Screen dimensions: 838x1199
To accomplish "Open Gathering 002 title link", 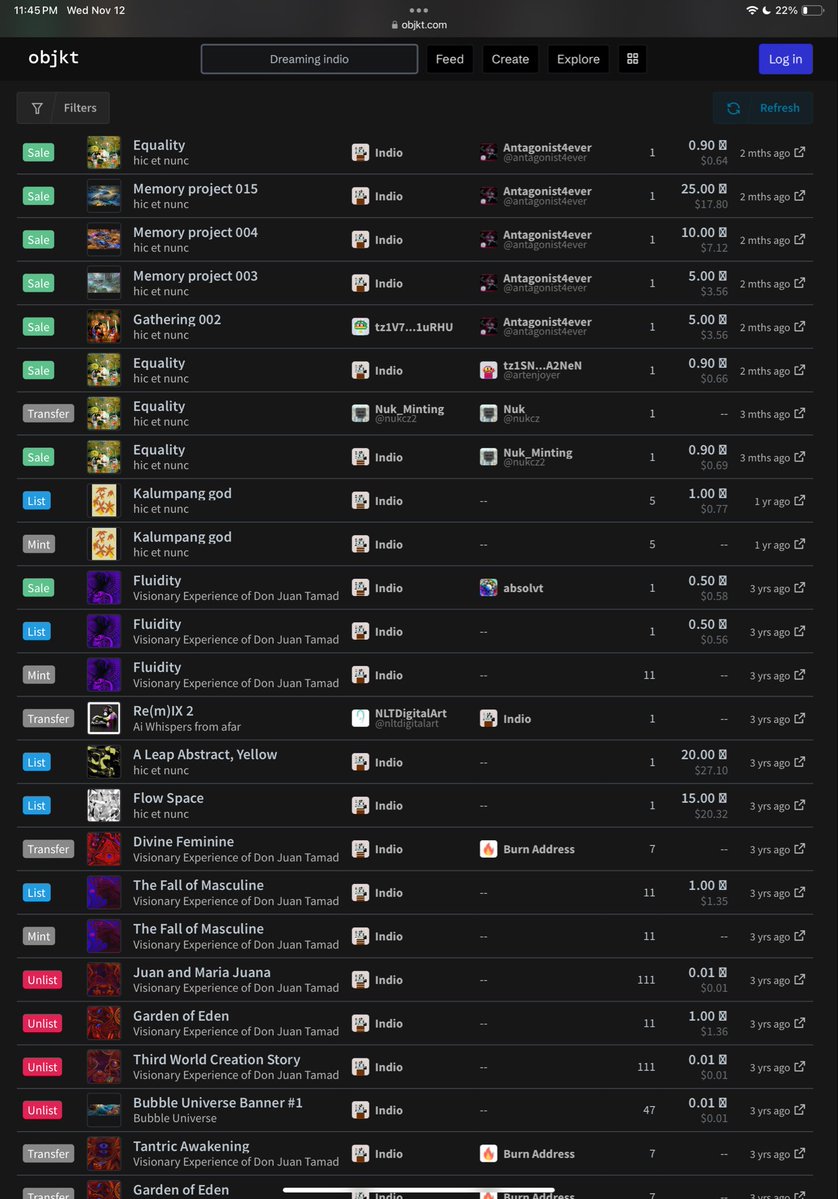I will [177, 320].
